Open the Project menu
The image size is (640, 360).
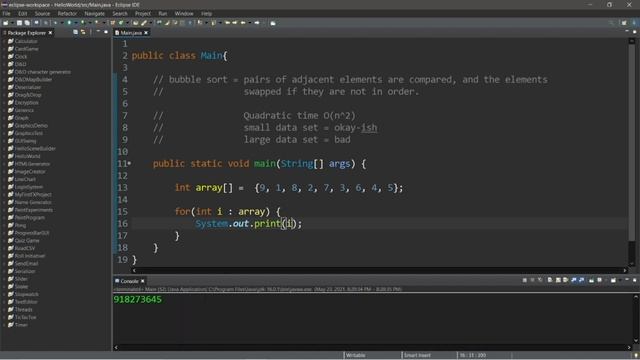click(x=142, y=13)
